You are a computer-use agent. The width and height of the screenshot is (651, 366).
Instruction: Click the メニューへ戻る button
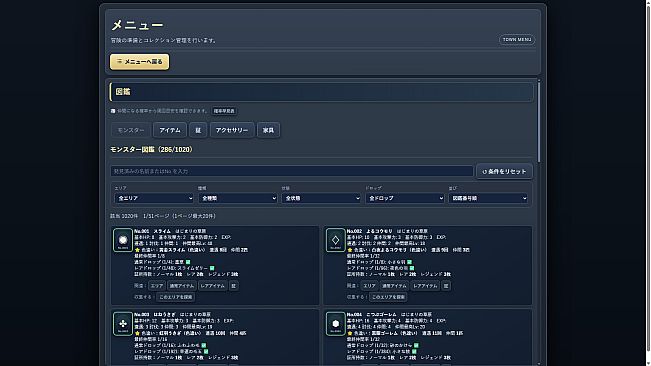[140, 62]
